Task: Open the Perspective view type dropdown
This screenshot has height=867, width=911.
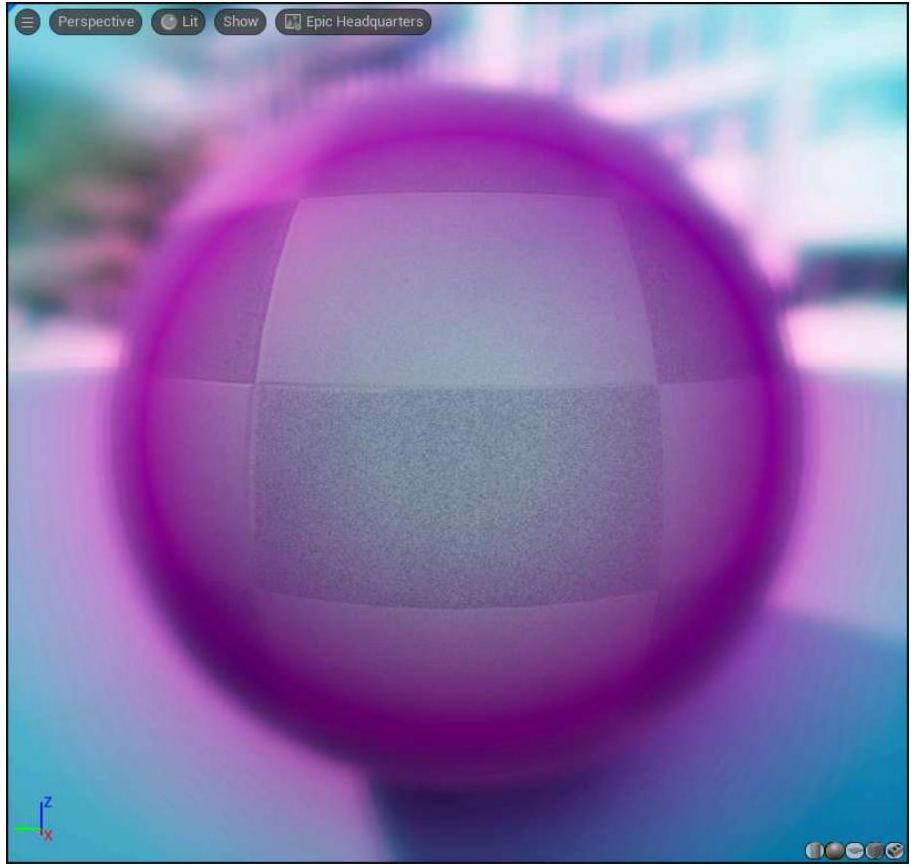Action: pos(96,22)
